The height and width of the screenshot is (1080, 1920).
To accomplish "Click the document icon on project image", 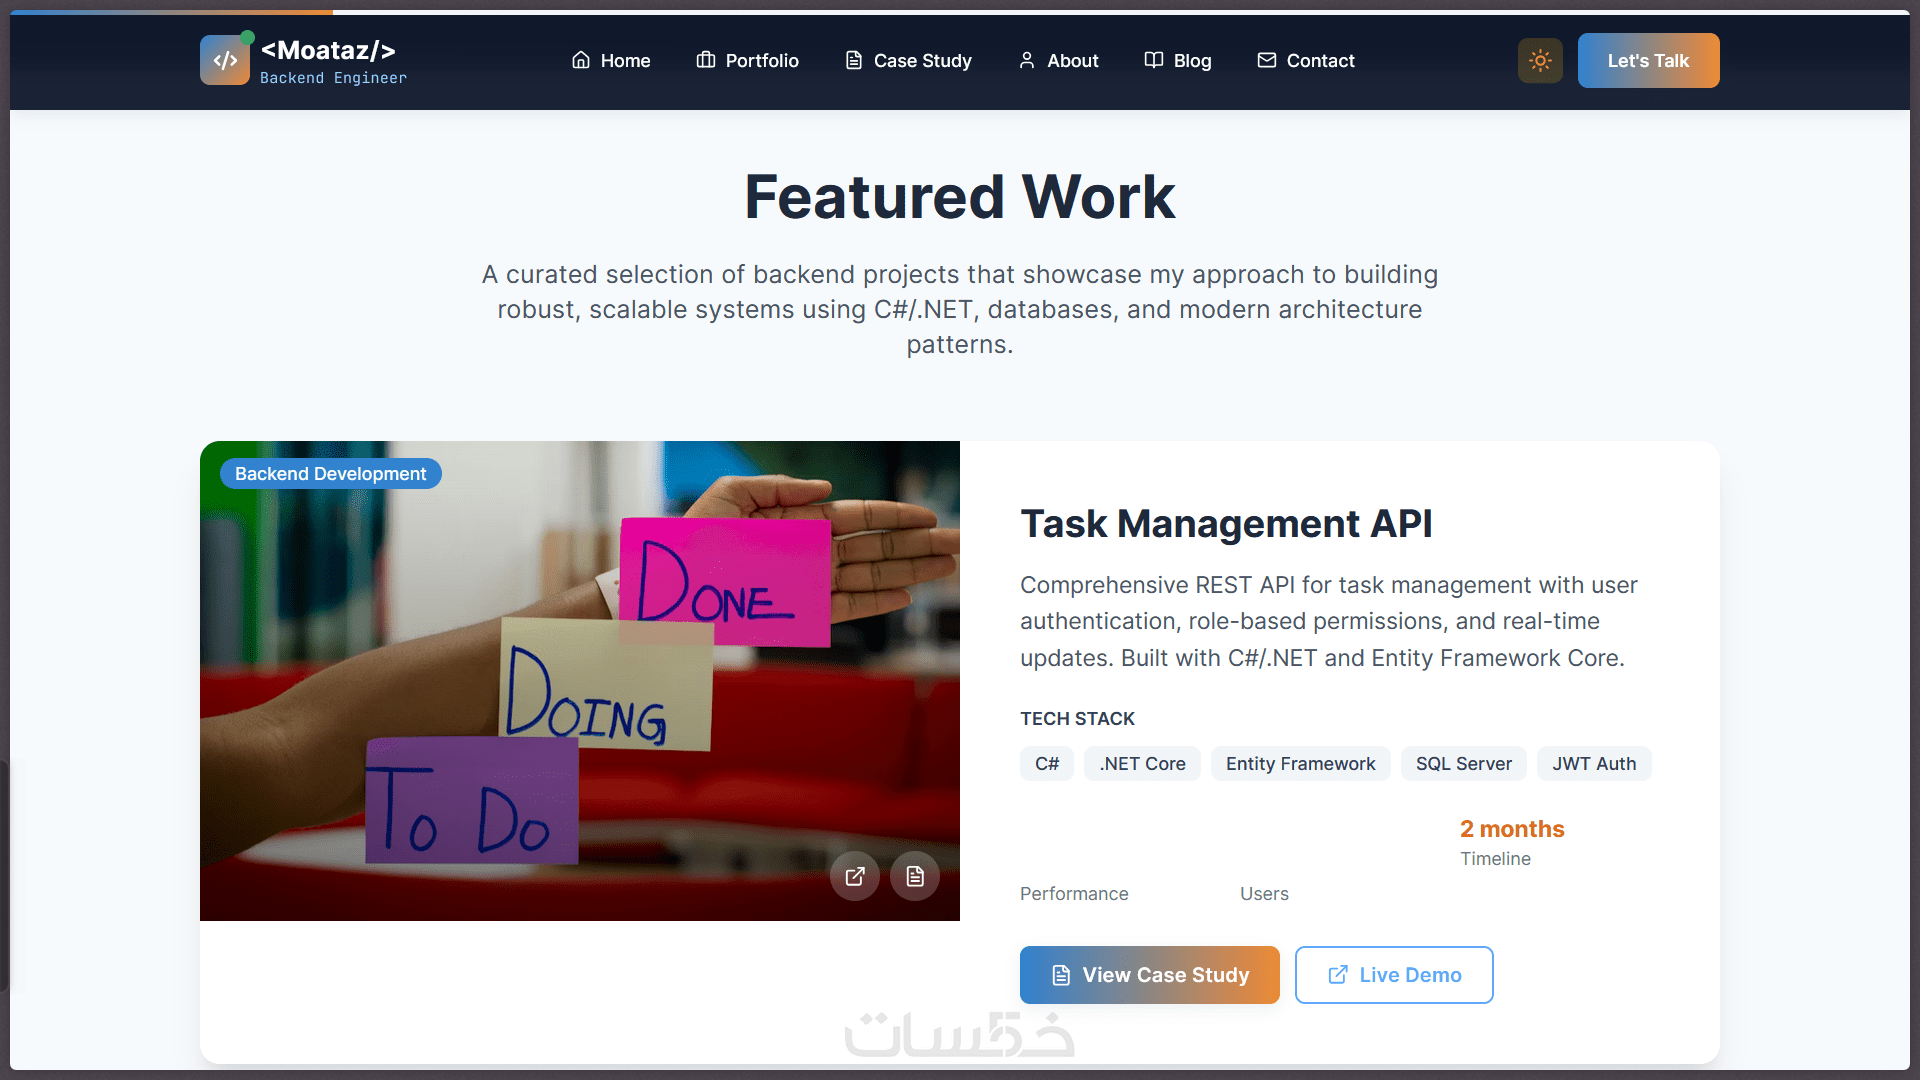I will point(915,876).
